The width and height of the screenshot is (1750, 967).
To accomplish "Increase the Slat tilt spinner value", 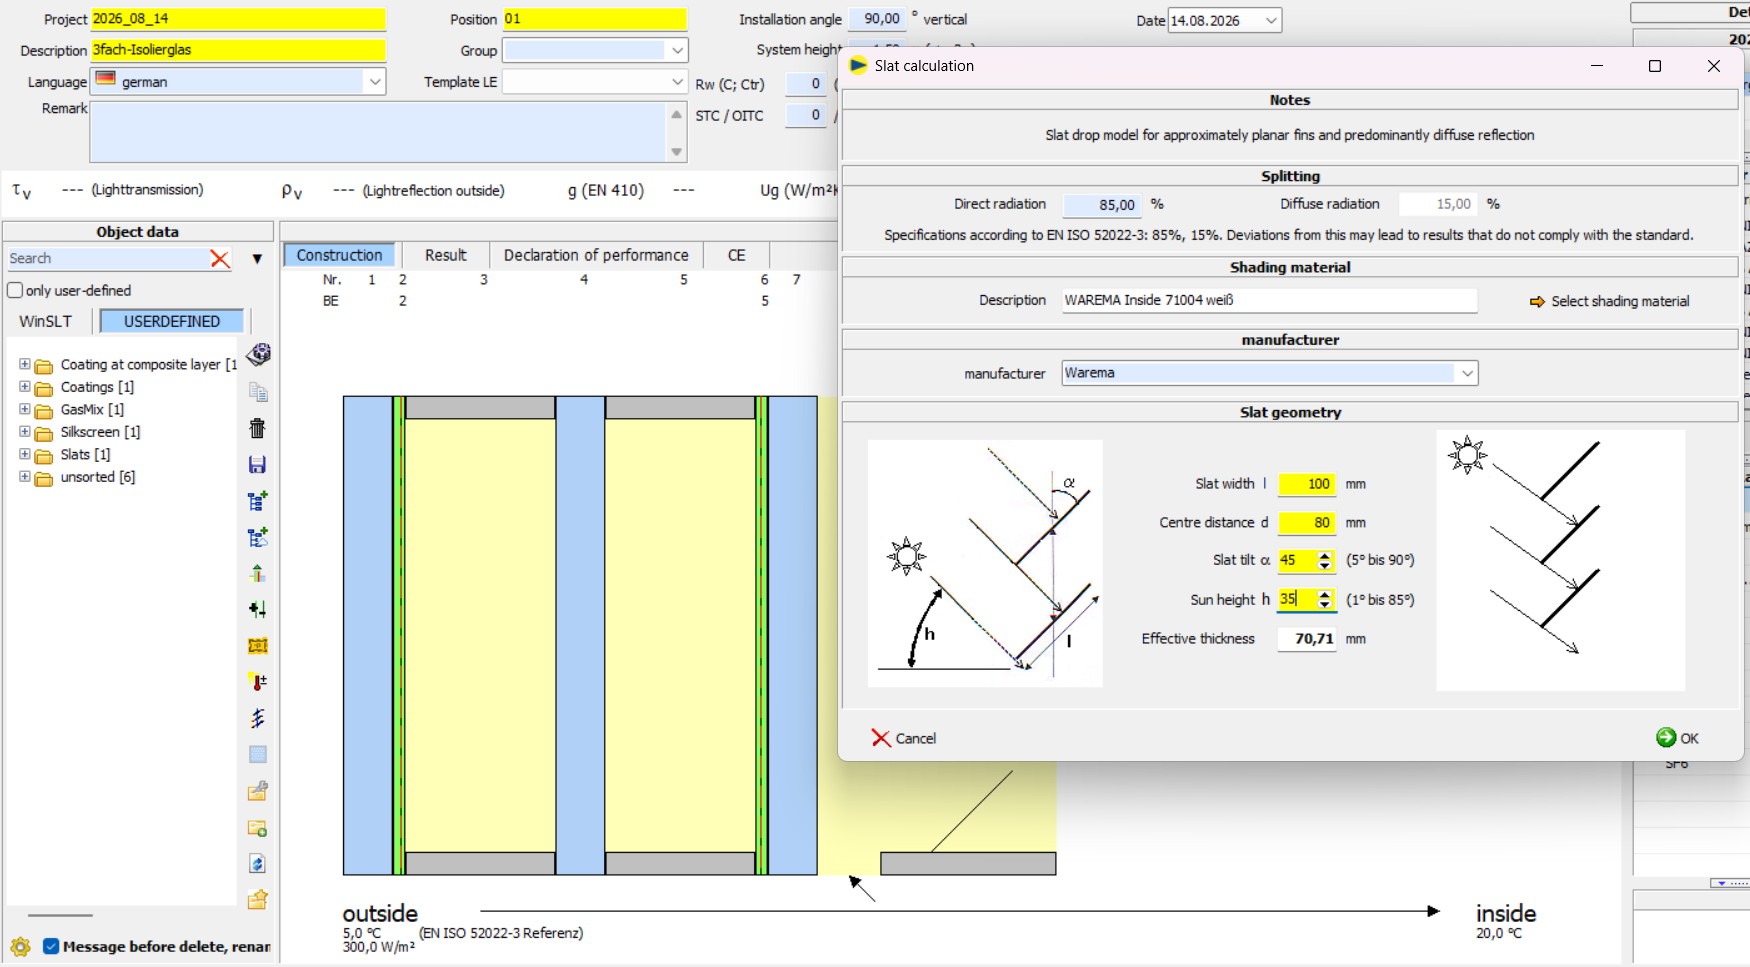I will 1325,555.
